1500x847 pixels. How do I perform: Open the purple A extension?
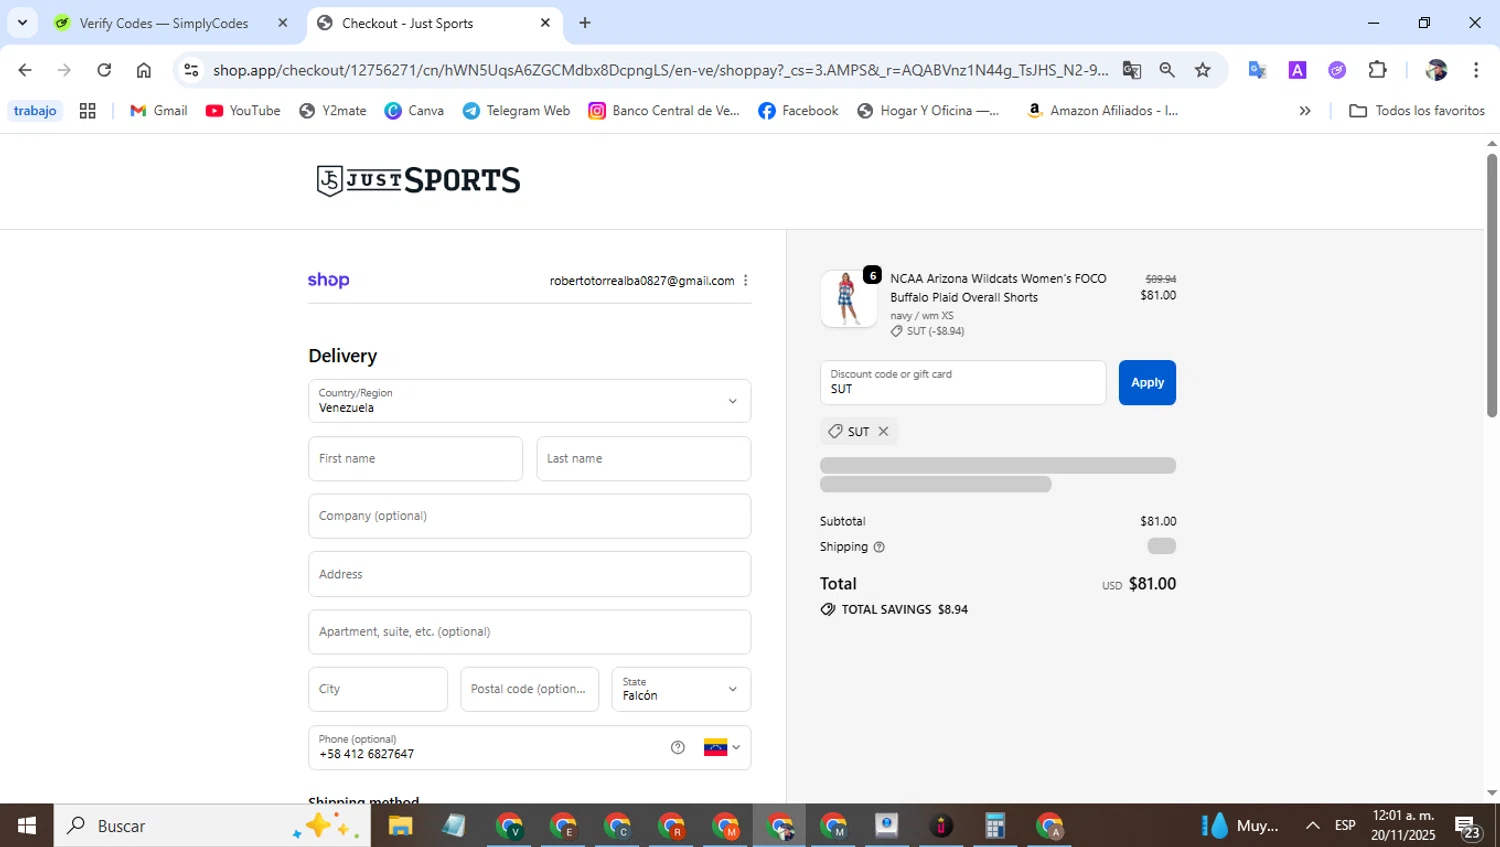click(x=1297, y=70)
